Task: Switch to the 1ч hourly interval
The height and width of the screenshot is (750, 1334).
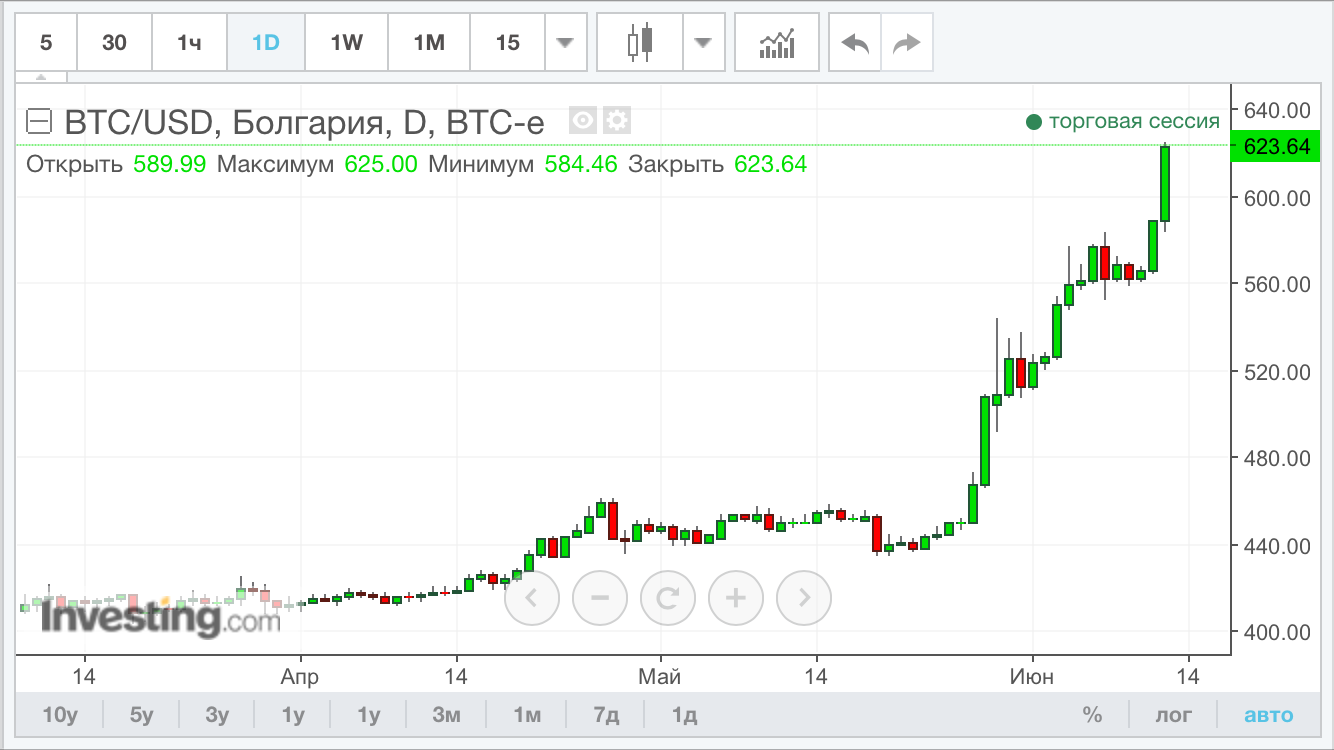Action: [190, 42]
